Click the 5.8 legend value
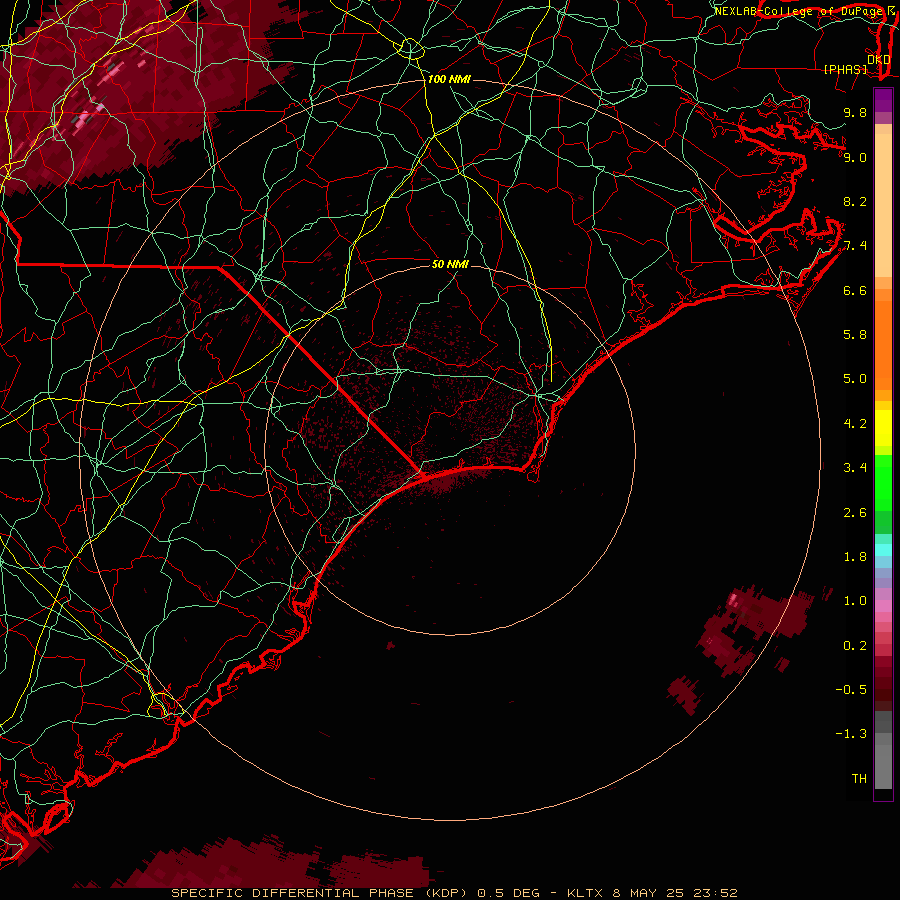 pyautogui.click(x=855, y=335)
